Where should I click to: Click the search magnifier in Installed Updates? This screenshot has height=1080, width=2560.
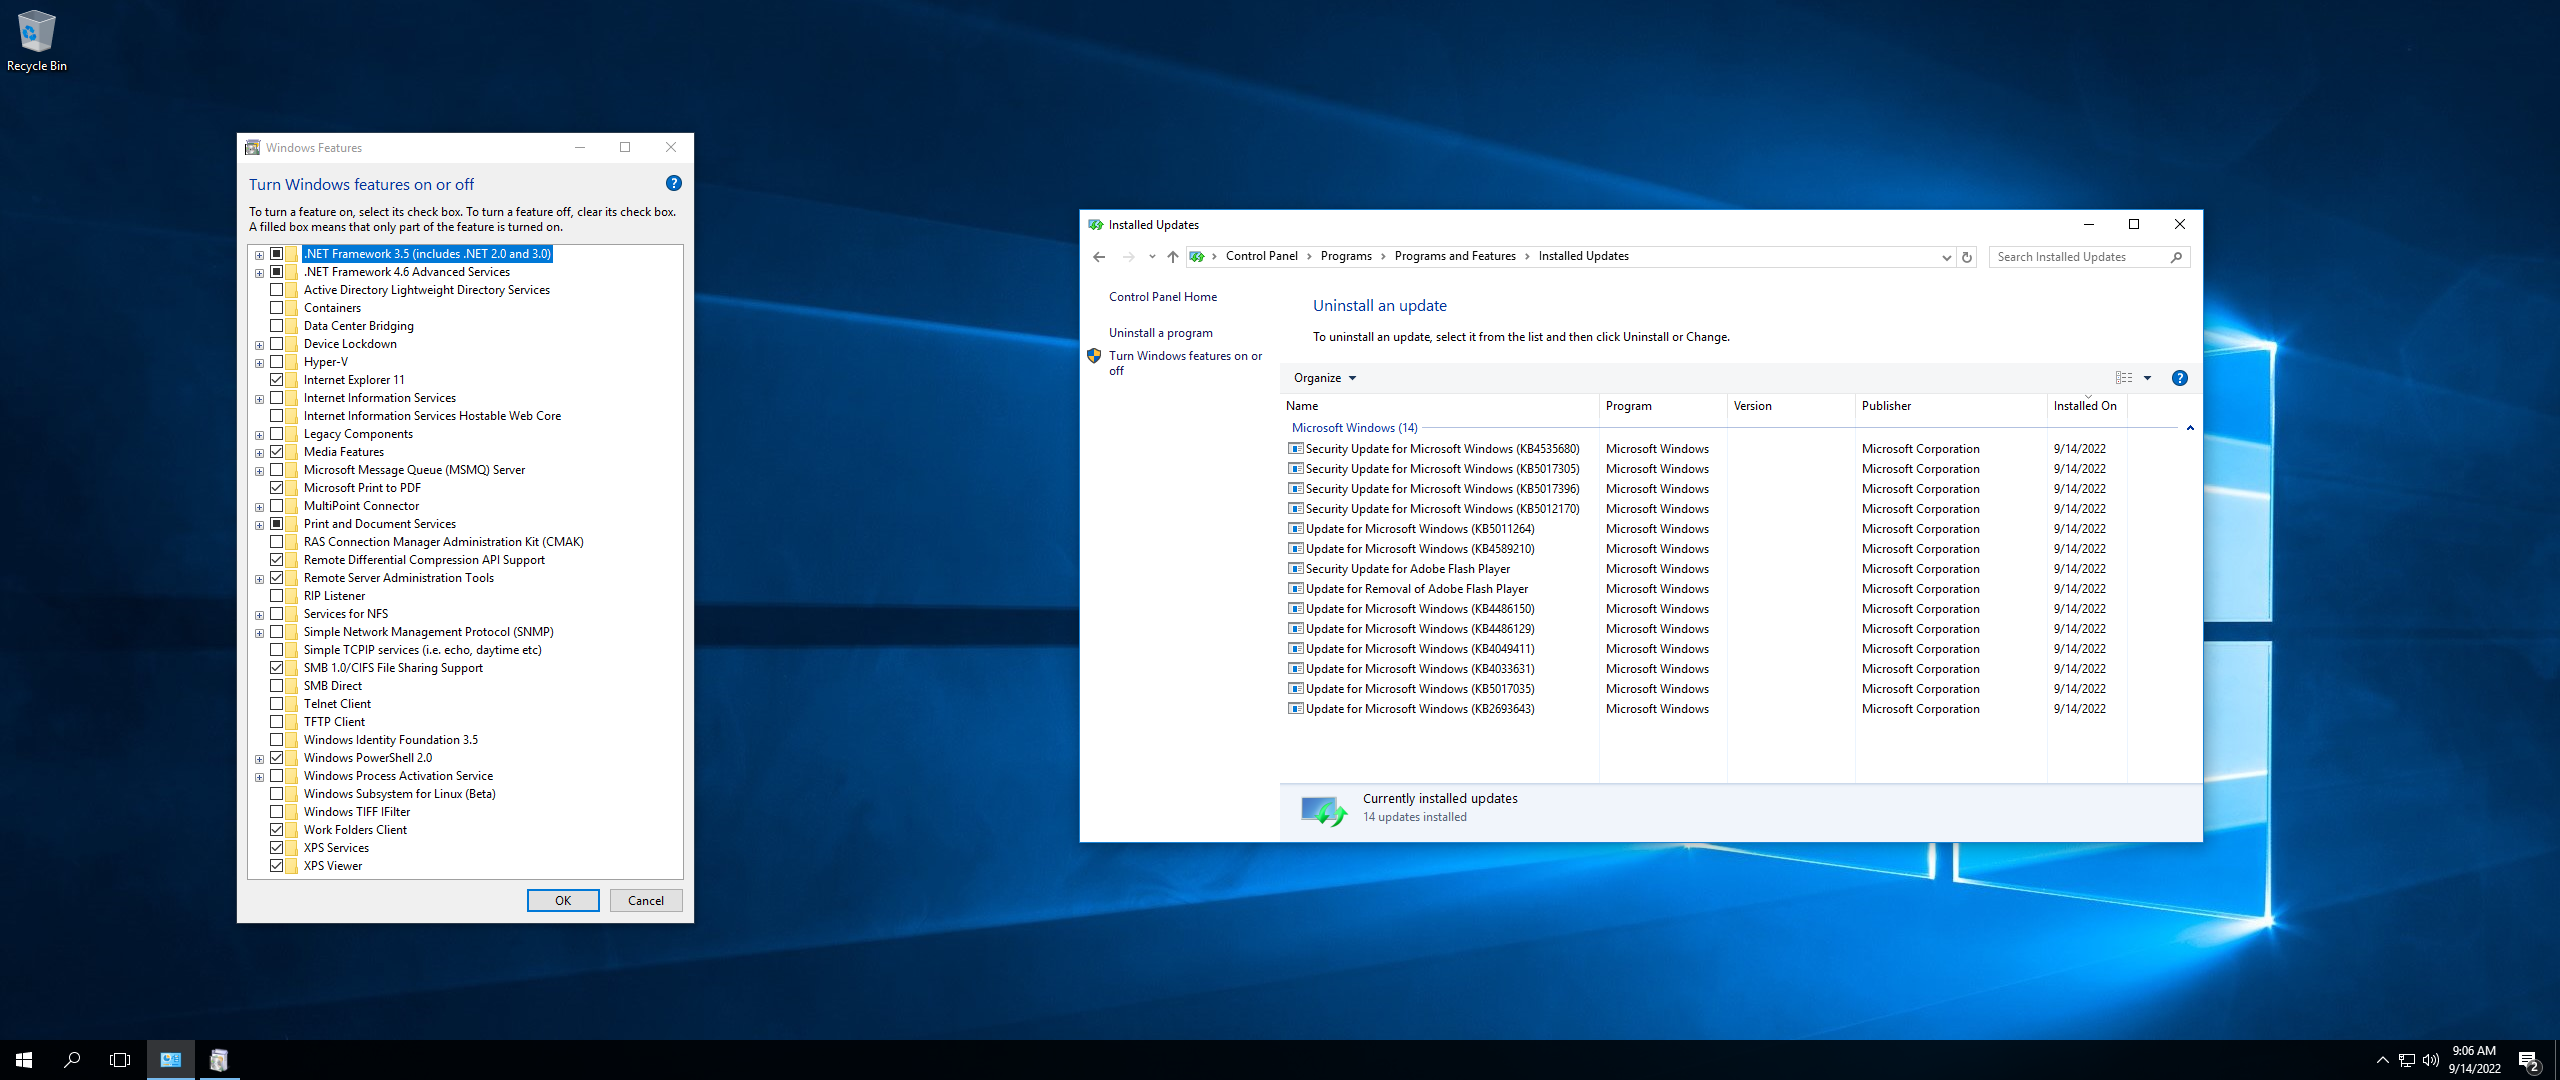pos(2176,257)
